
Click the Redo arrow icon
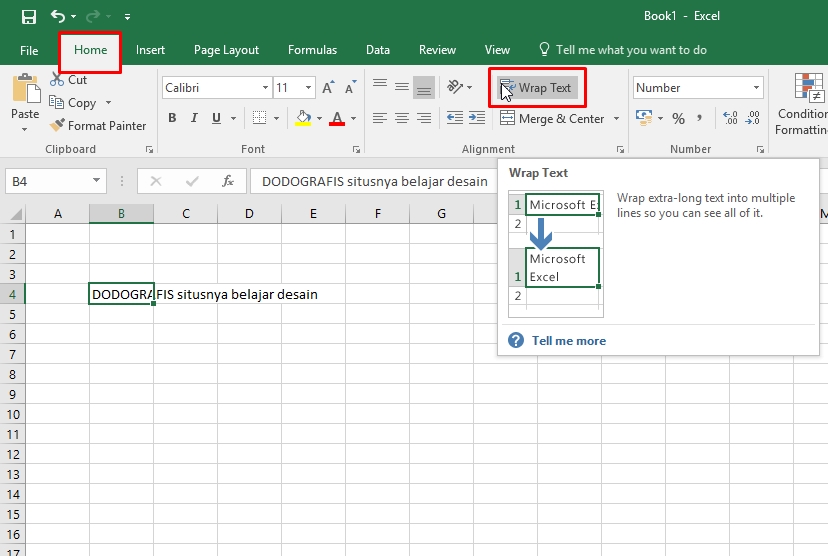[x=93, y=16]
